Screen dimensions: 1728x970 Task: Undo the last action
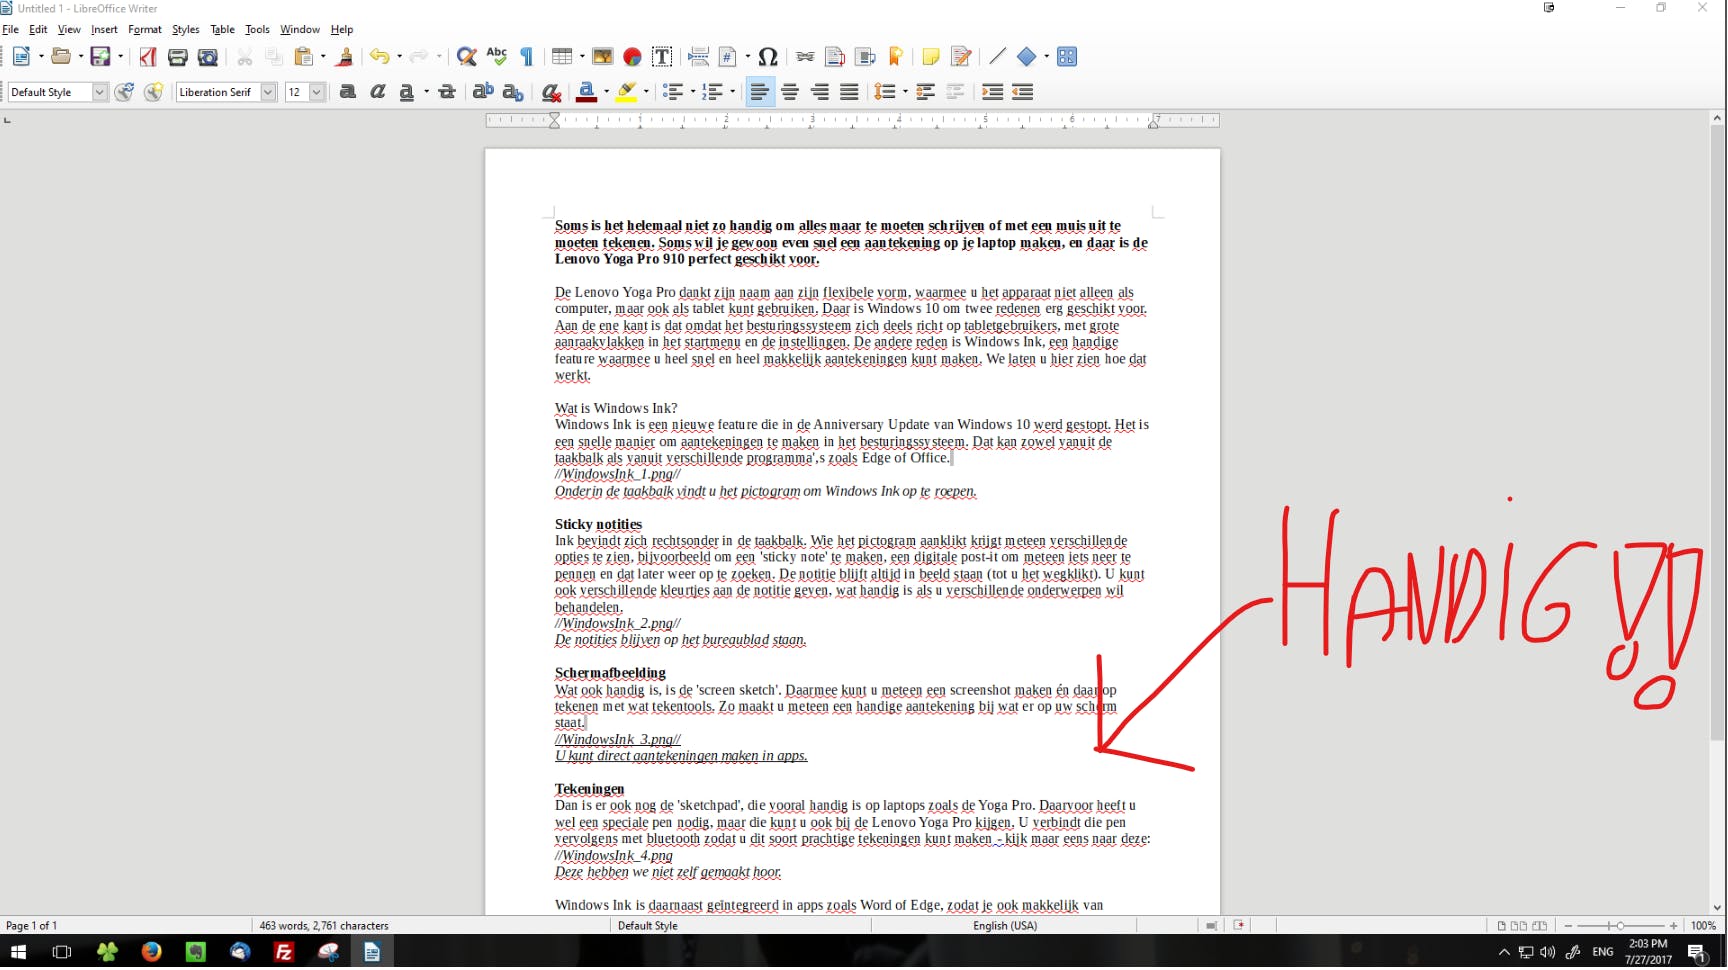coord(379,57)
